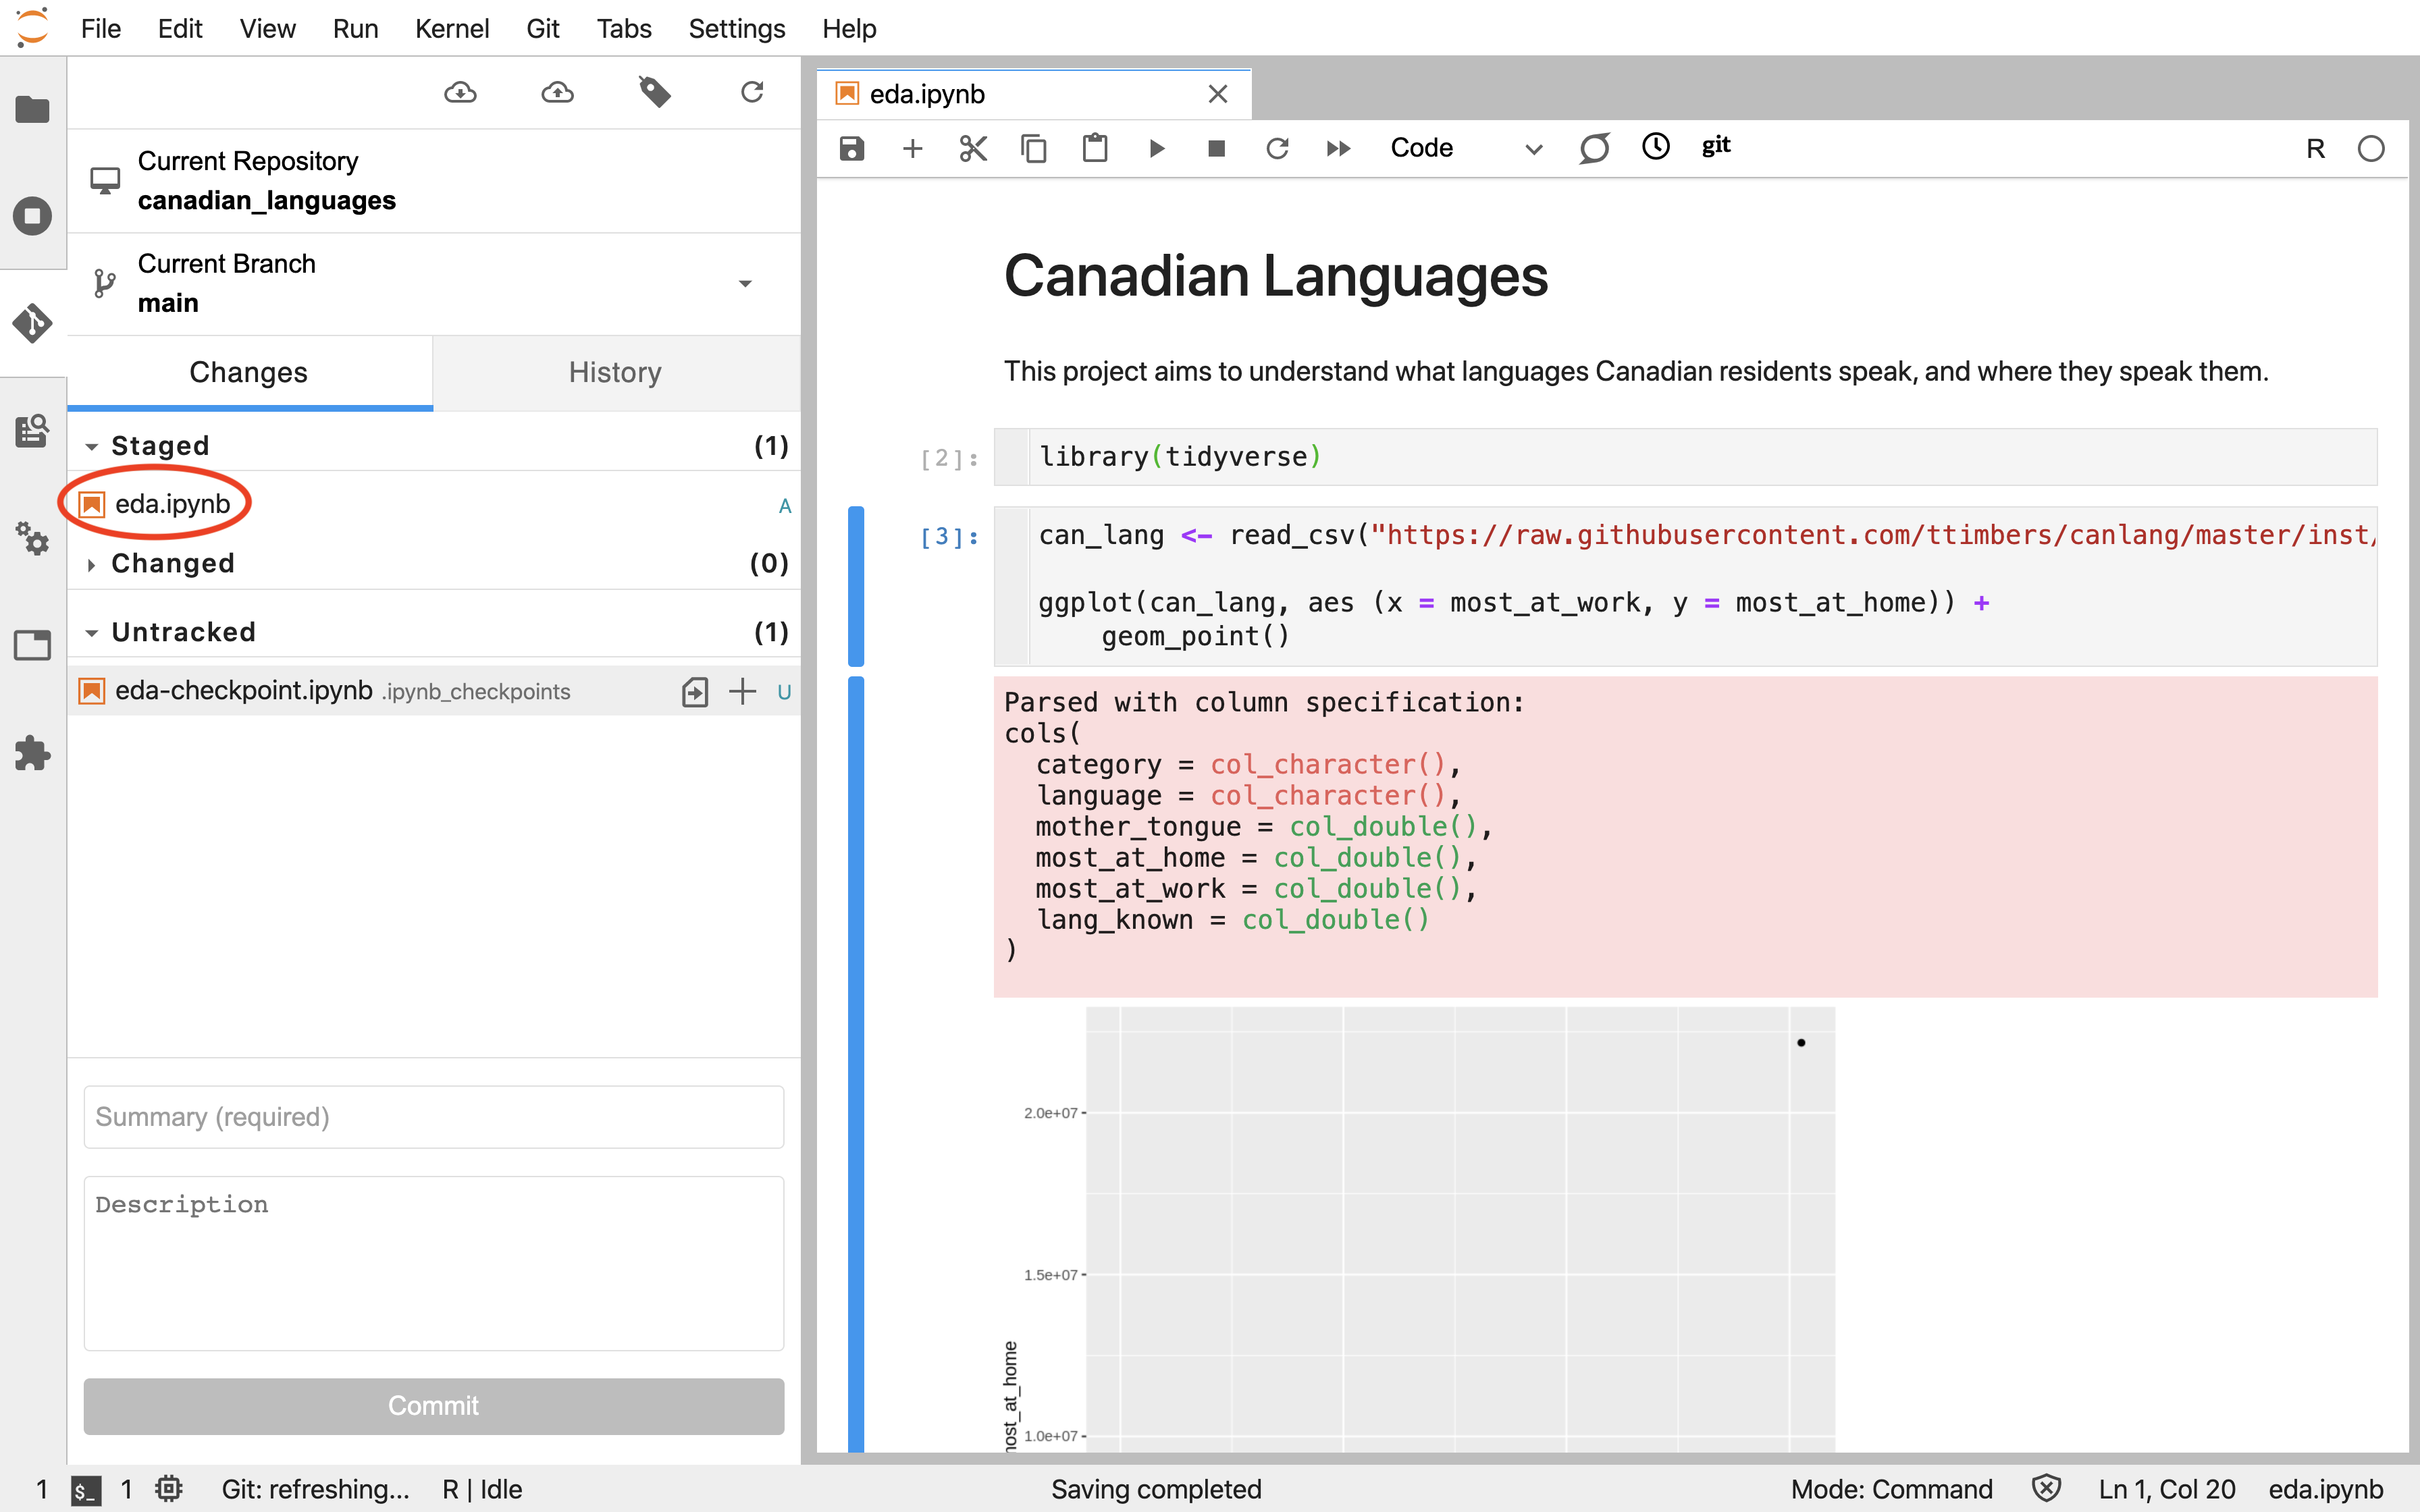2420x1512 pixels.
Task: Open the Kernel menu
Action: (x=451, y=29)
